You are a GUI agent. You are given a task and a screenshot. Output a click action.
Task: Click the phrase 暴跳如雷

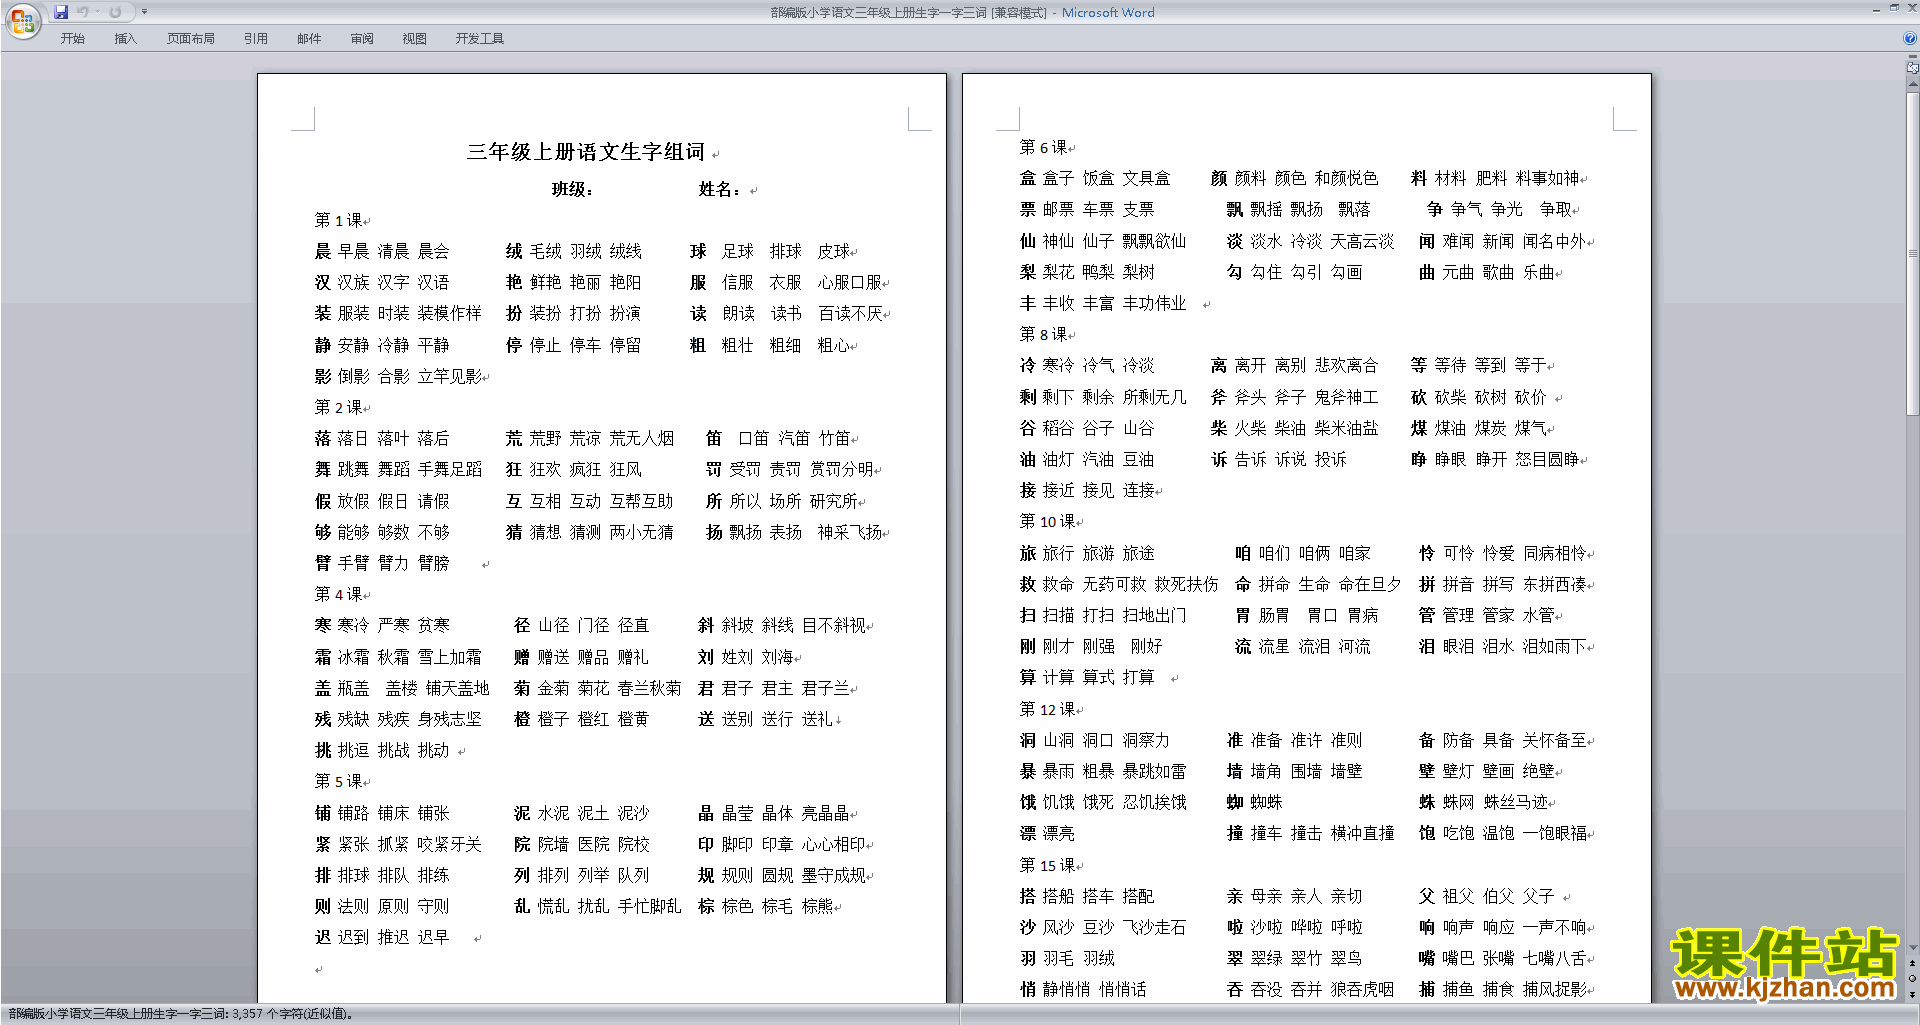[x=1154, y=772]
